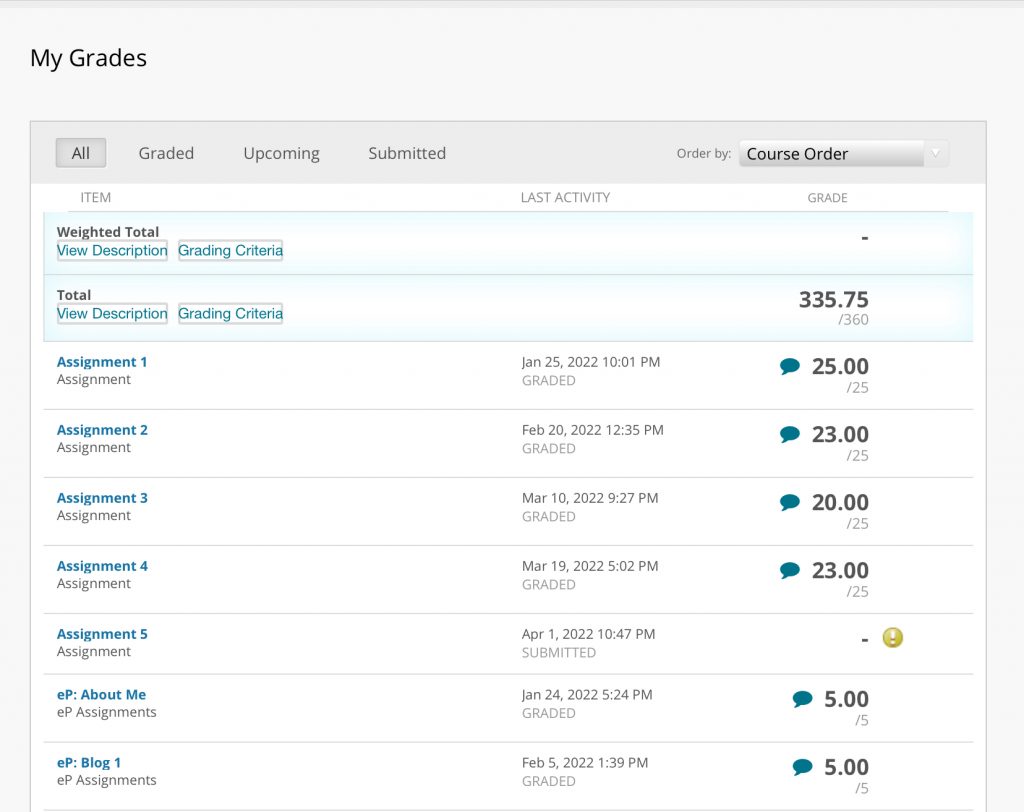1024x812 pixels.
Task: Show the Upcoming items tab
Action: pos(281,153)
